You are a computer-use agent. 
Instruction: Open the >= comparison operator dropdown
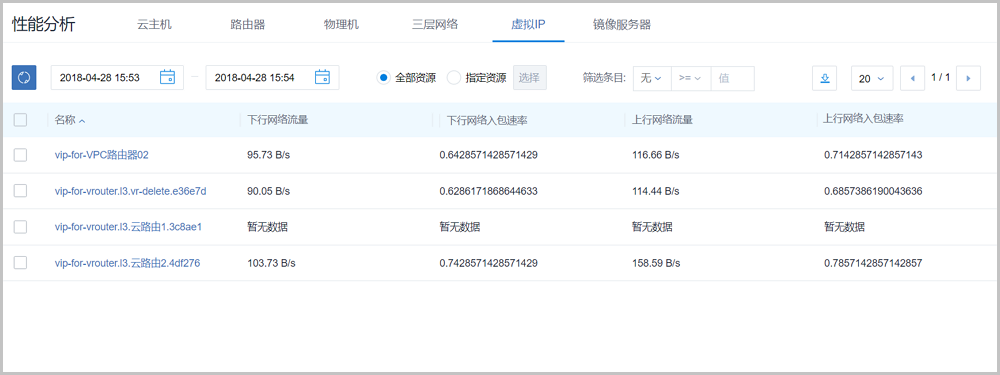point(691,78)
